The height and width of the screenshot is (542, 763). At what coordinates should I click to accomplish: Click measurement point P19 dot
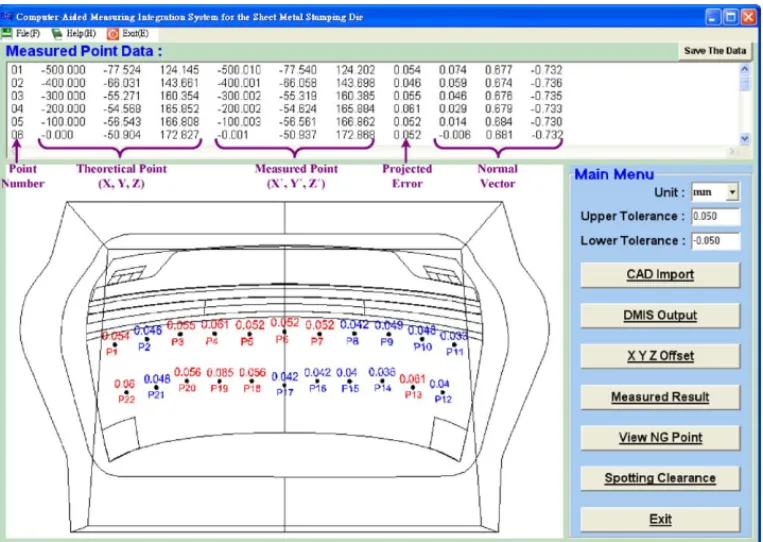[219, 381]
